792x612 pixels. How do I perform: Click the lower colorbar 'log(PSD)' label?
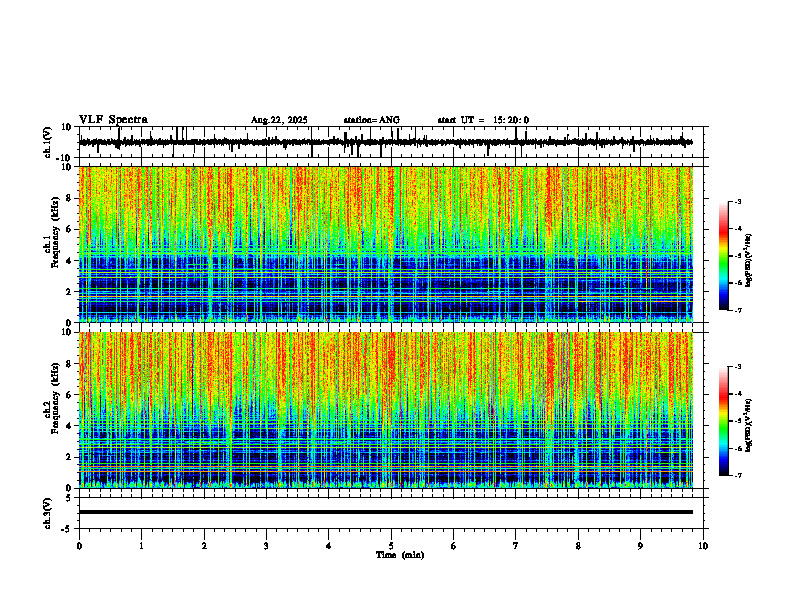(749, 425)
